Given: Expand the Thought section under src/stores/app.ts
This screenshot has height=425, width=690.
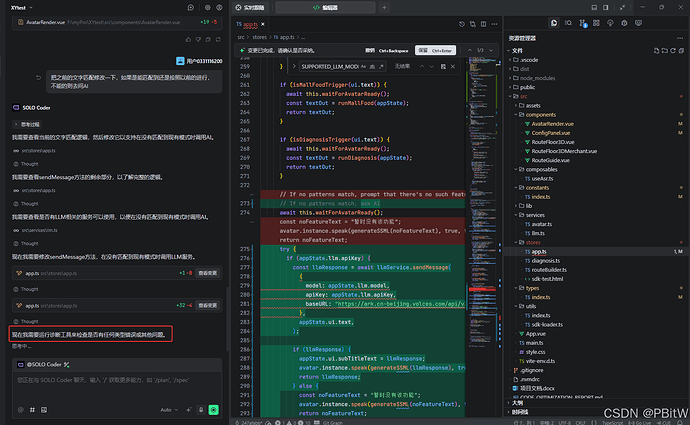Looking at the screenshot, I should pos(28,162).
